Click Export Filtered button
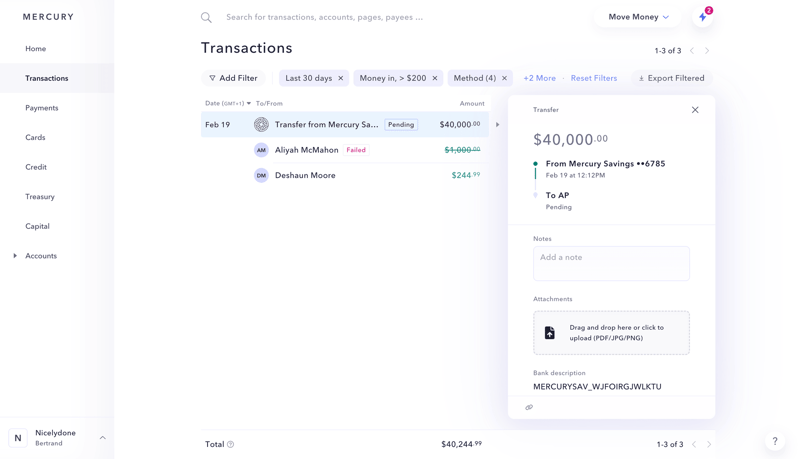The image size is (800, 459). click(671, 78)
